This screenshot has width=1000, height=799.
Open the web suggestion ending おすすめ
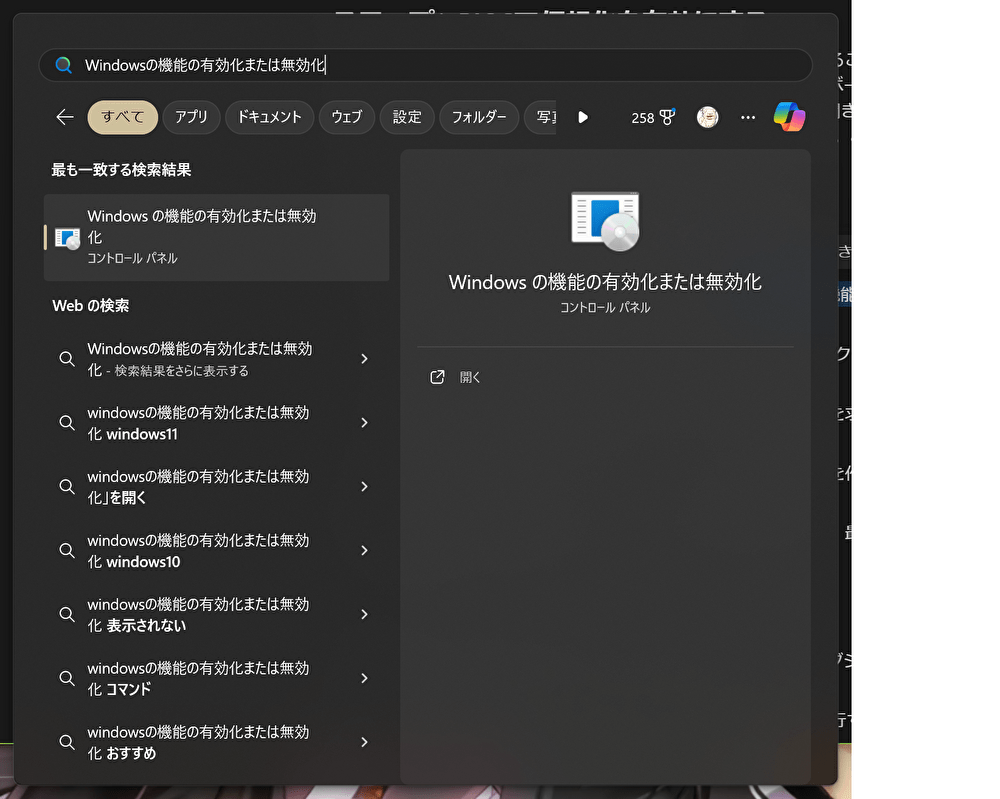click(x=216, y=742)
